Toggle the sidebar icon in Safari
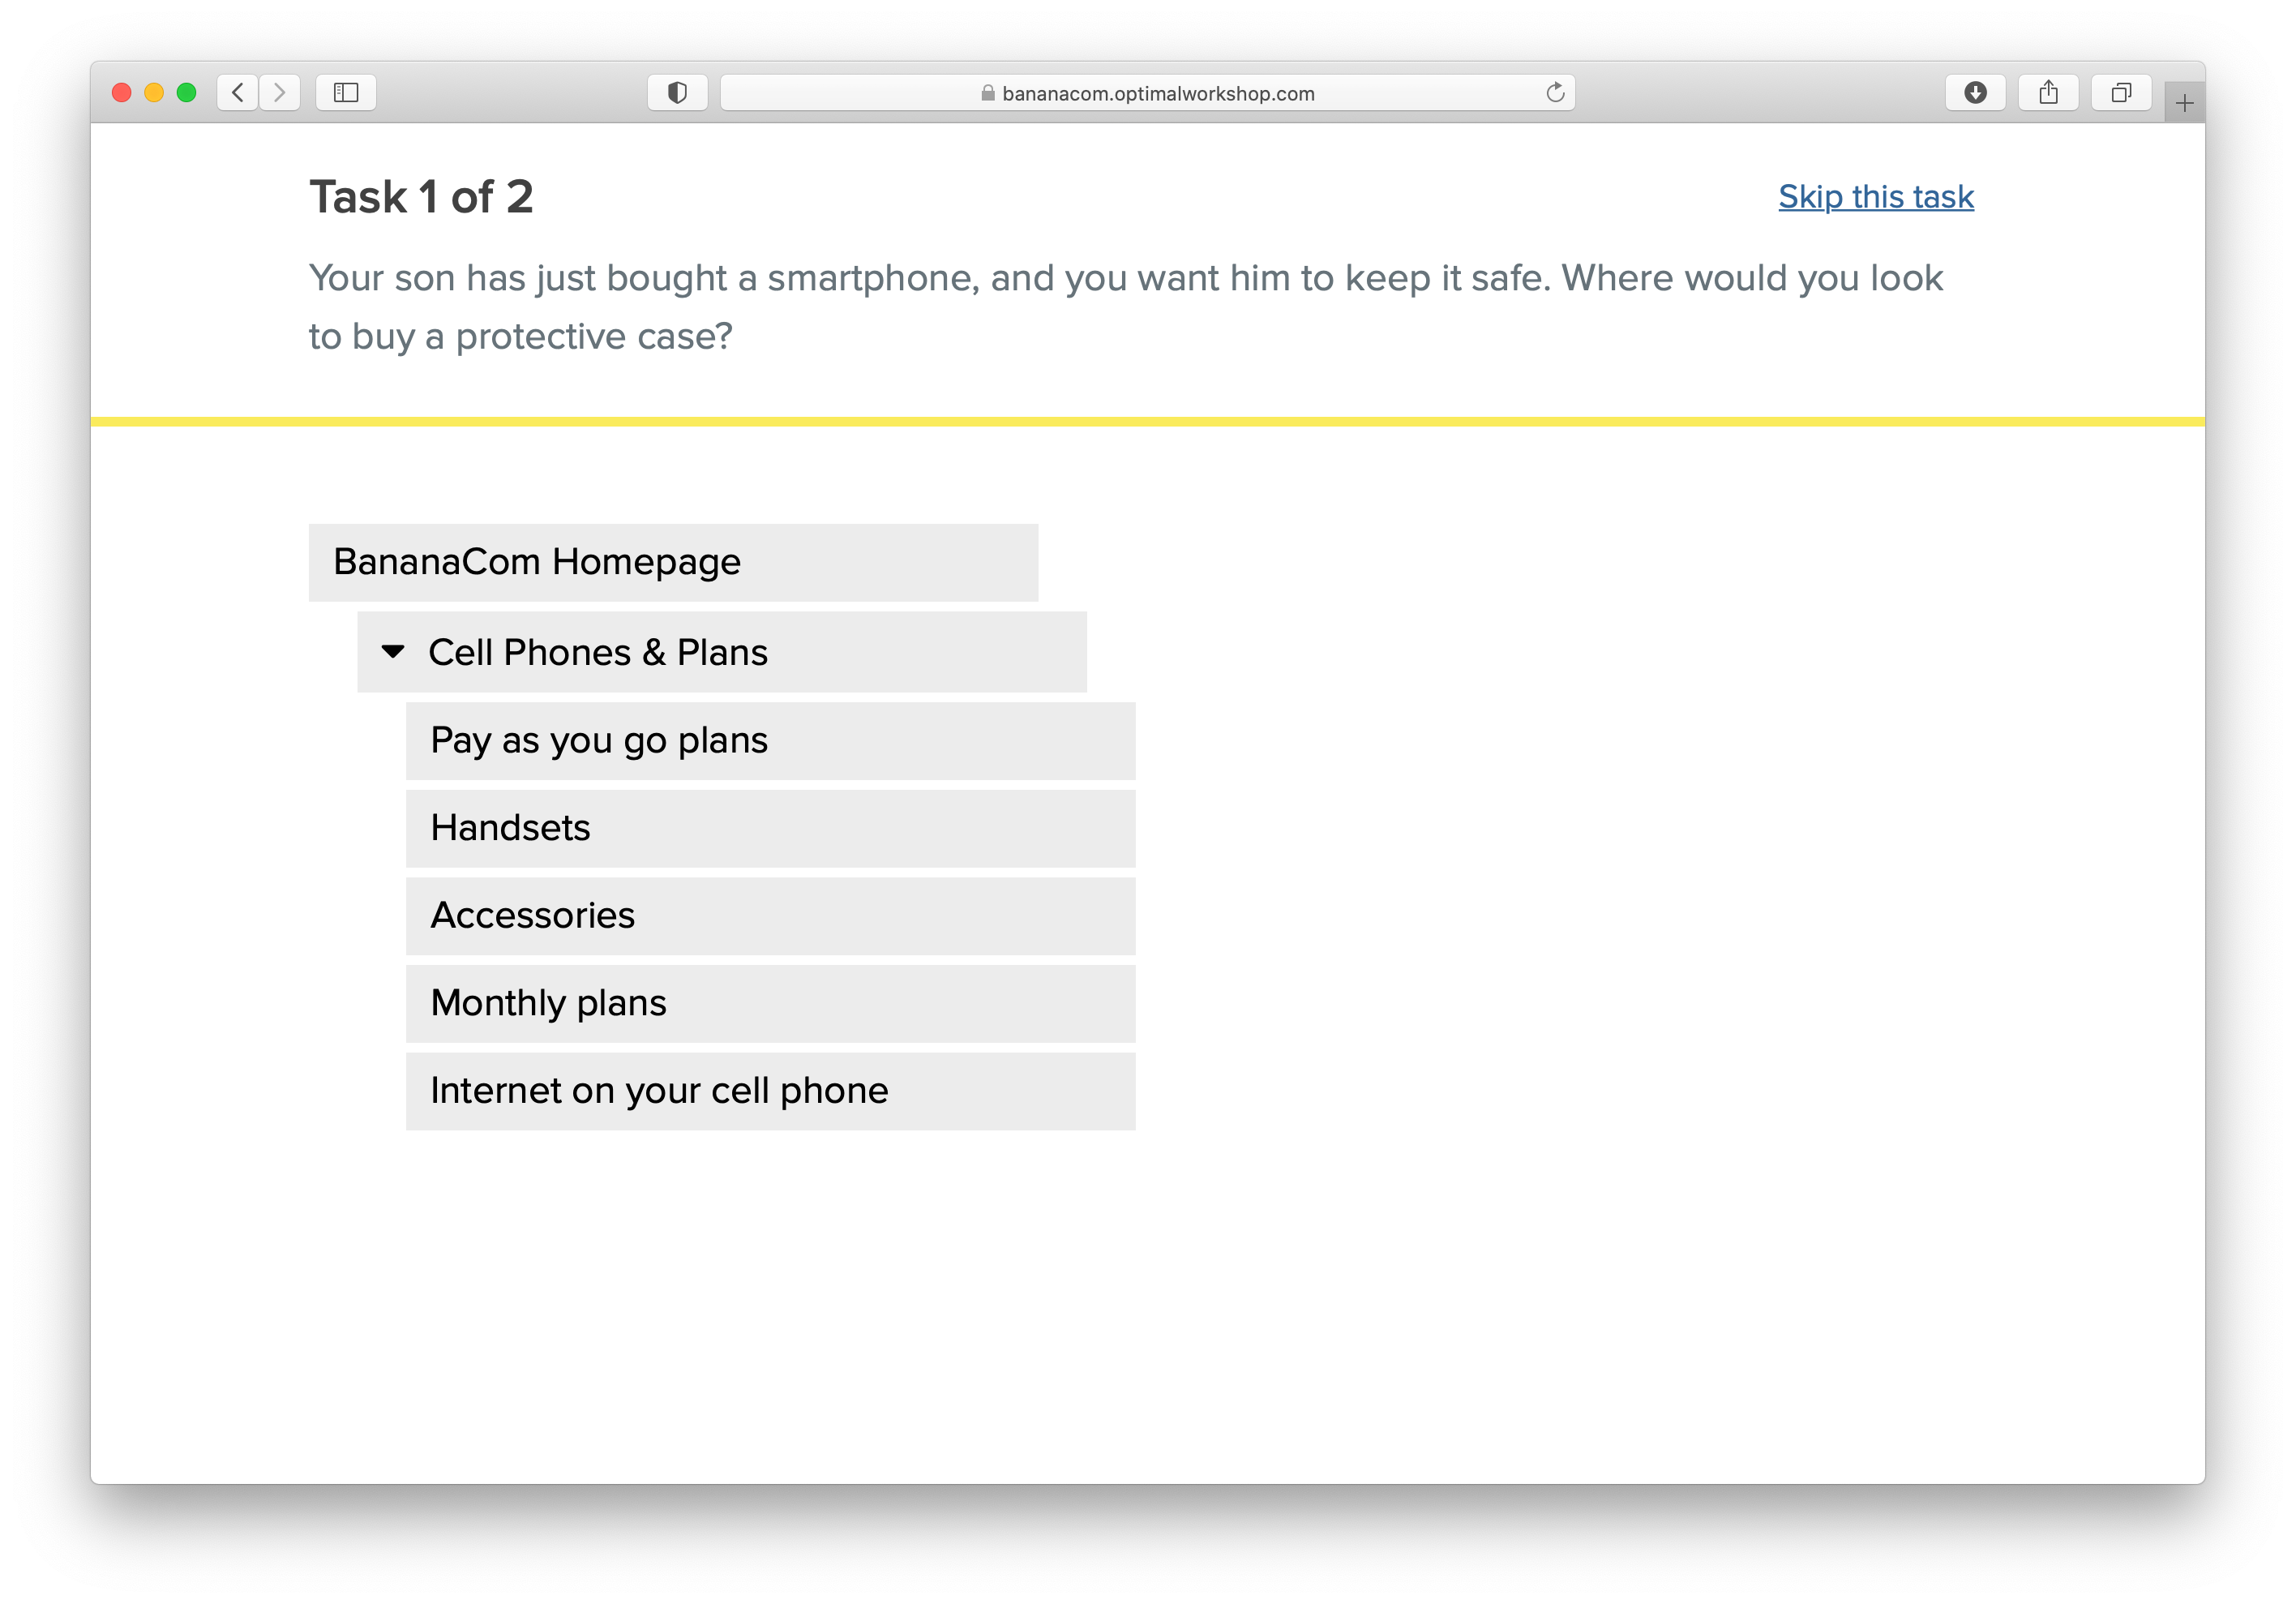2296x1604 pixels. point(346,92)
